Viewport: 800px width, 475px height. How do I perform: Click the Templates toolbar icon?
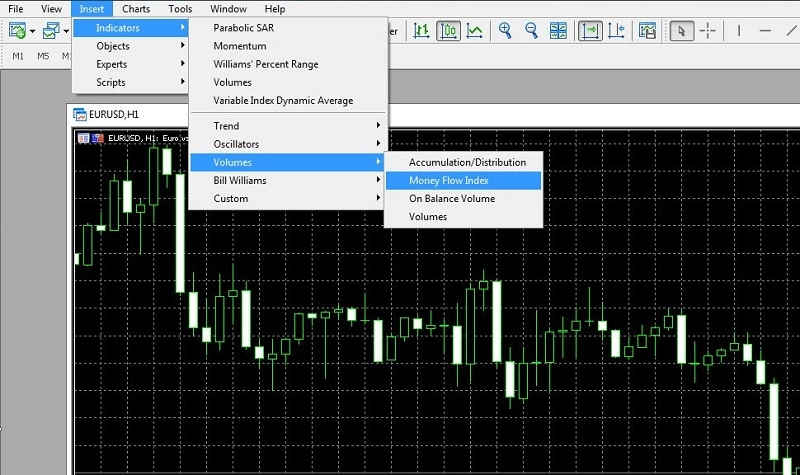pyautogui.click(x=647, y=31)
